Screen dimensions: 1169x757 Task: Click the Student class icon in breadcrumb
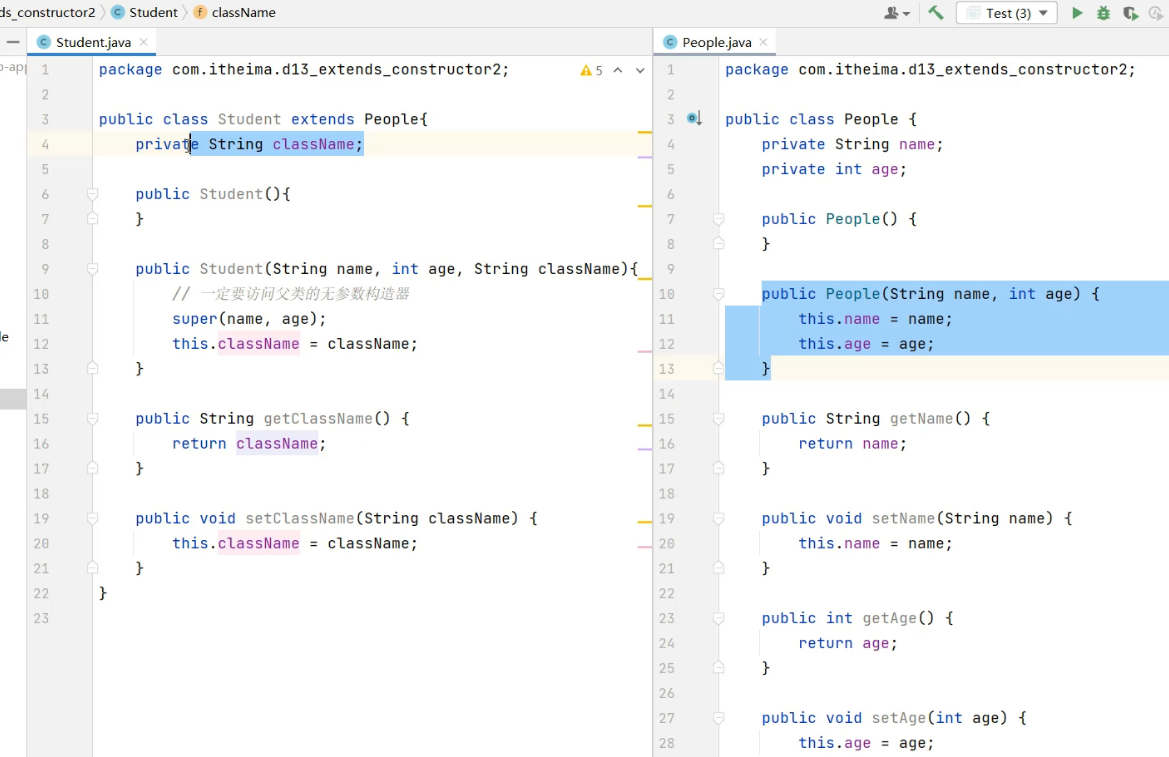118,13
